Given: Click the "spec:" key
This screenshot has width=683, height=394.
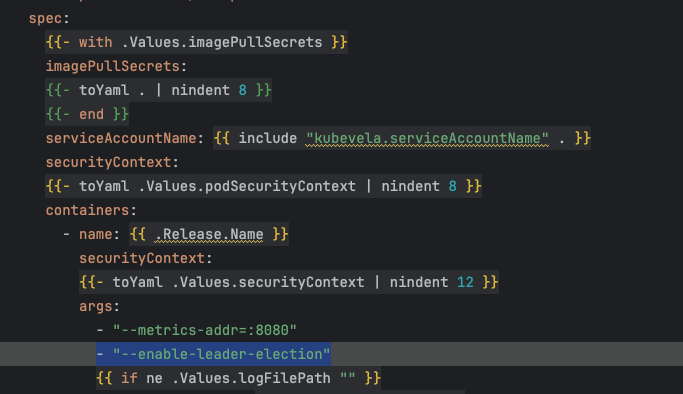Looking at the screenshot, I should 49,19.
